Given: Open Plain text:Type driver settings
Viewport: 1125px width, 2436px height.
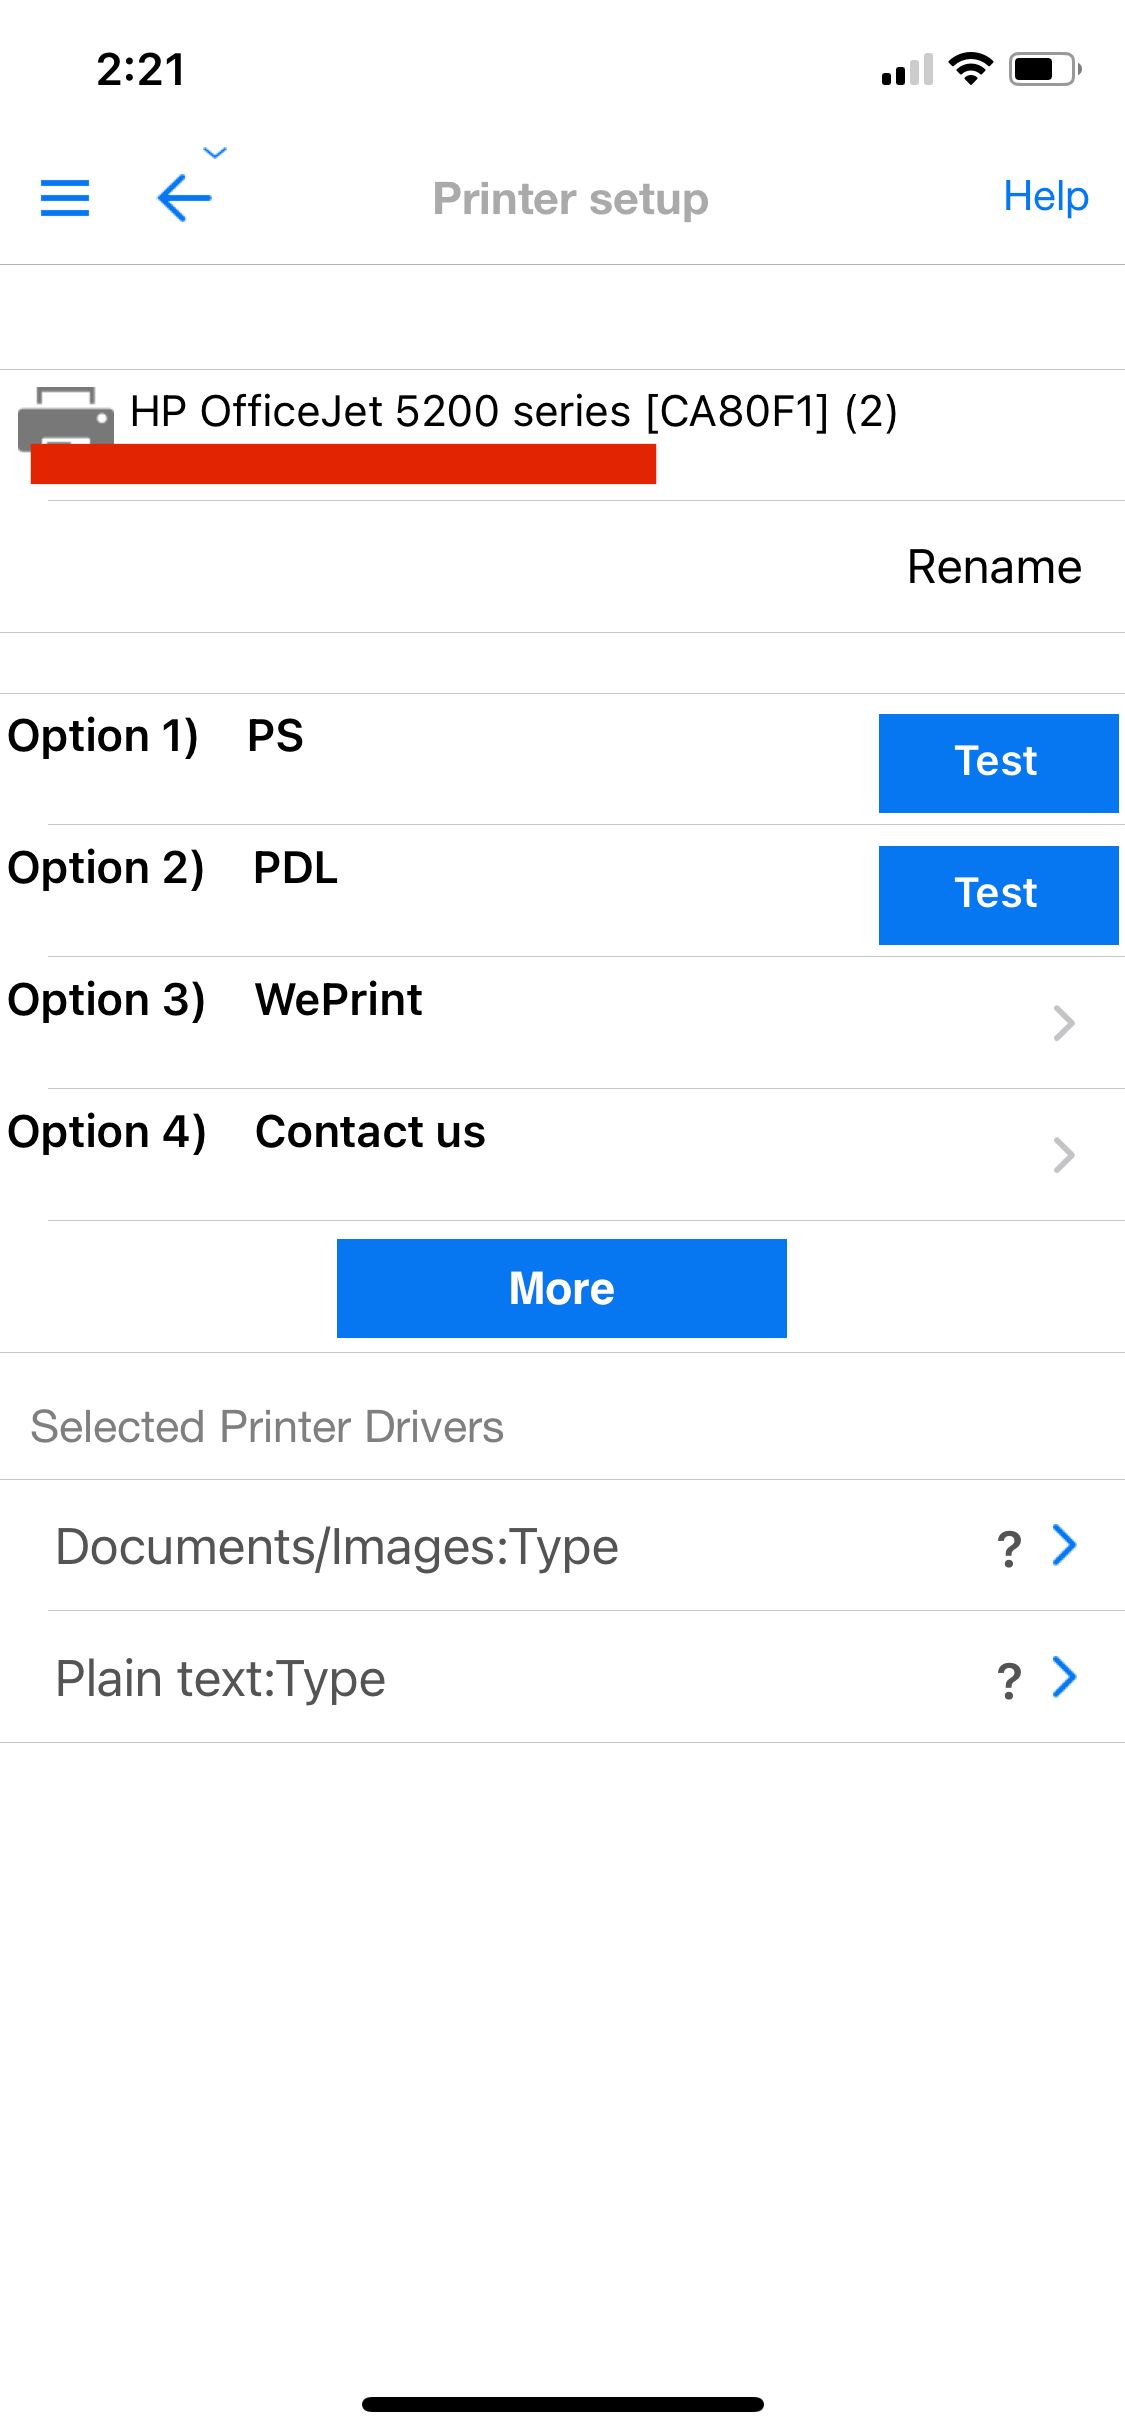Looking at the screenshot, I should 1063,1678.
